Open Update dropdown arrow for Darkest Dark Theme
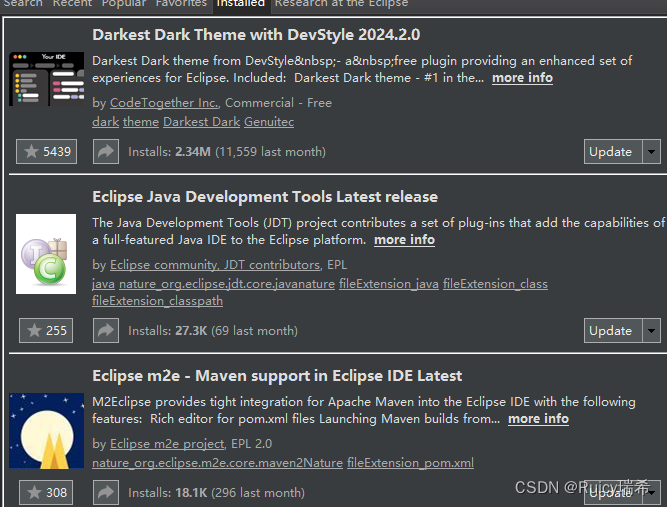 (x=651, y=151)
